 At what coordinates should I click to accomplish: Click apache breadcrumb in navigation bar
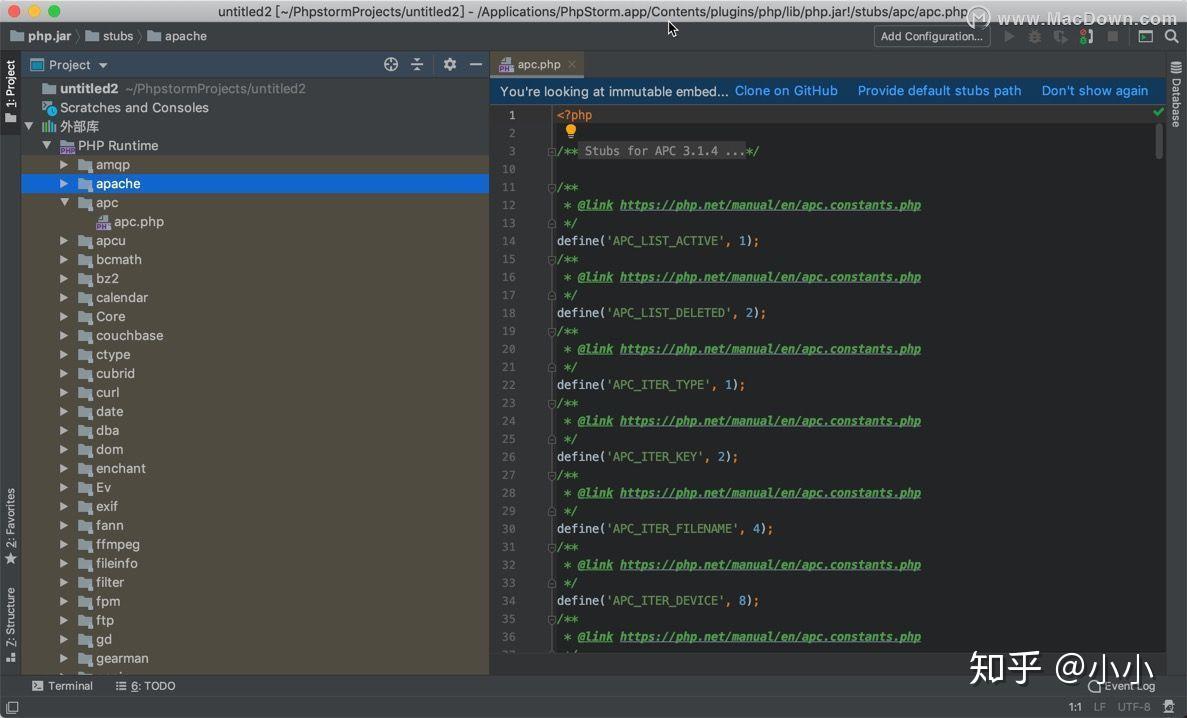point(177,36)
